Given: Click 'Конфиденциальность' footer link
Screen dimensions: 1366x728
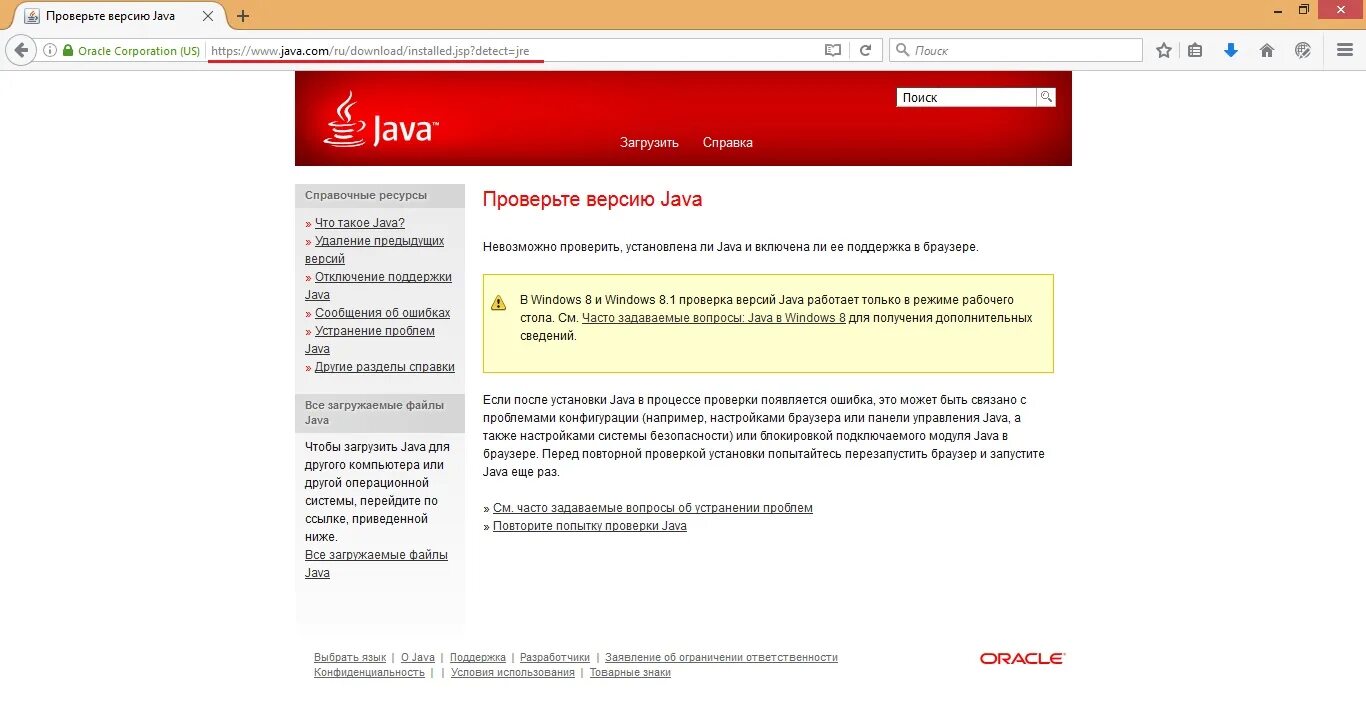Looking at the screenshot, I should pos(369,673).
